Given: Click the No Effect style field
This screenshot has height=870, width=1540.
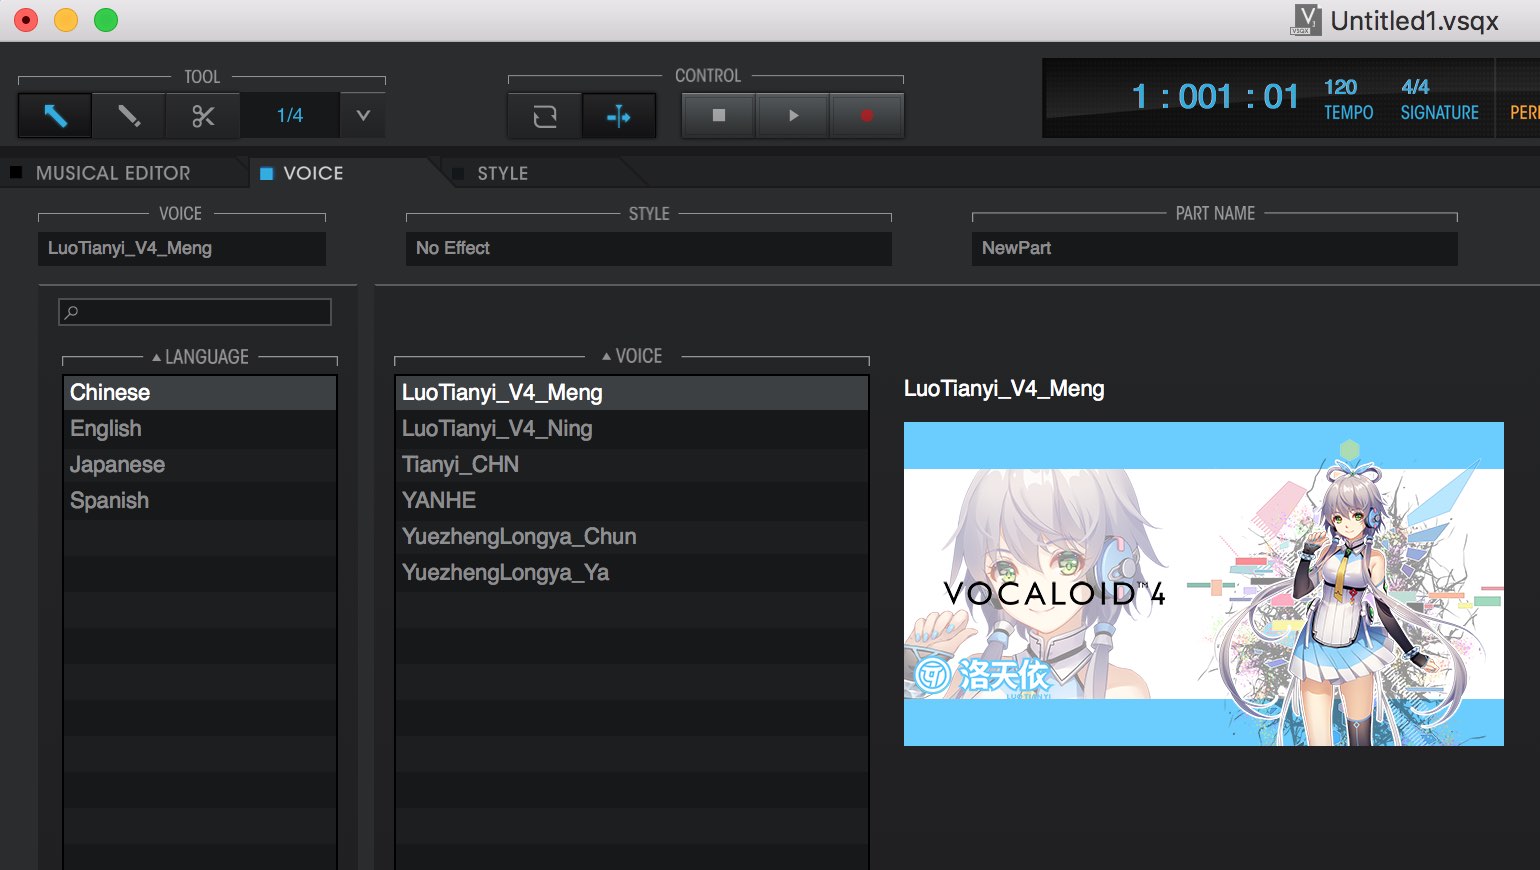Looking at the screenshot, I should [x=649, y=249].
